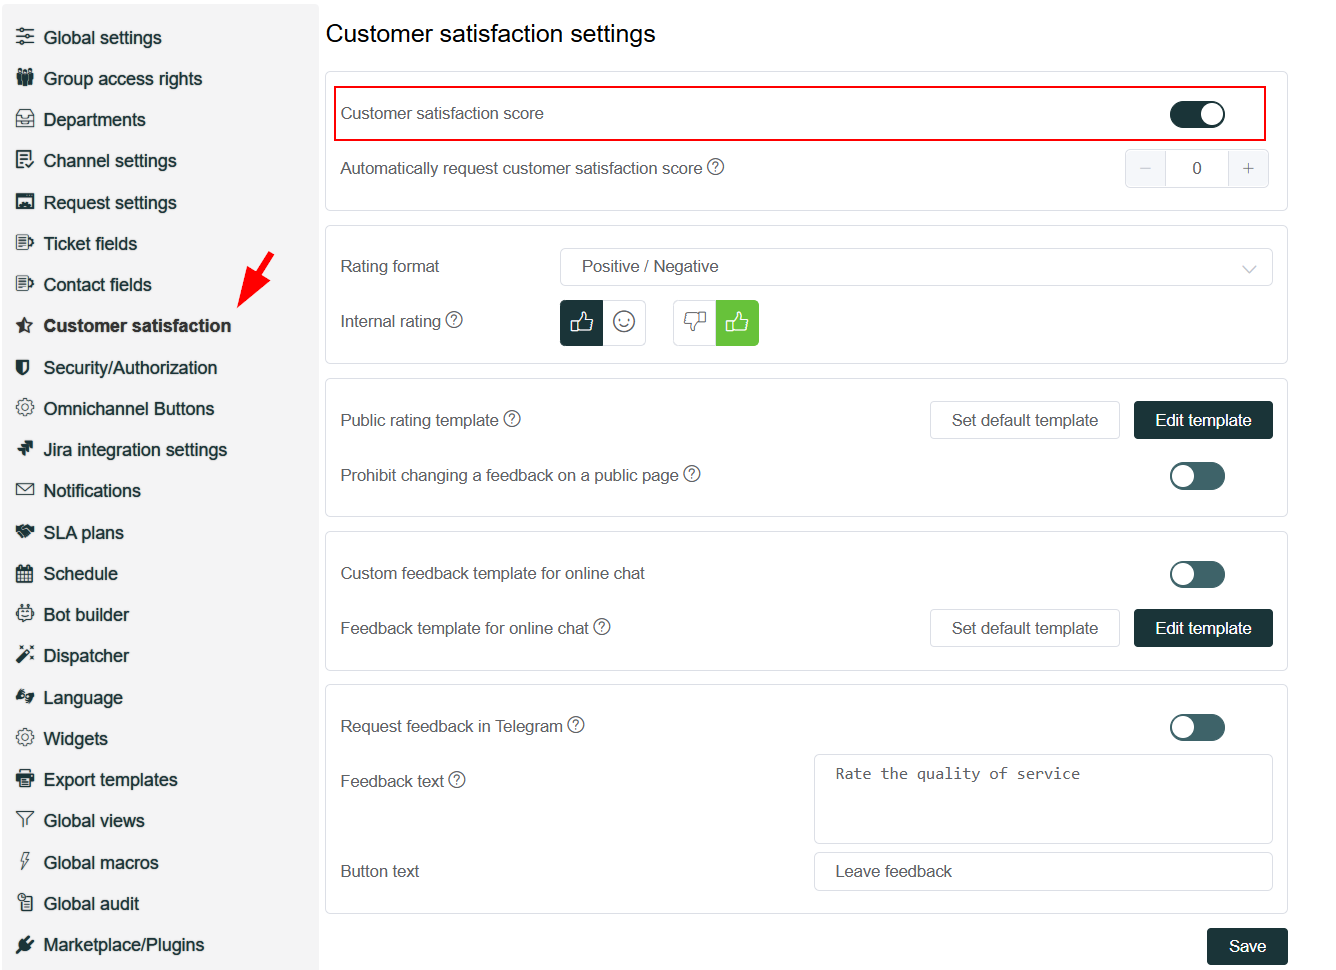Edit the online chat feedback template

(1203, 628)
